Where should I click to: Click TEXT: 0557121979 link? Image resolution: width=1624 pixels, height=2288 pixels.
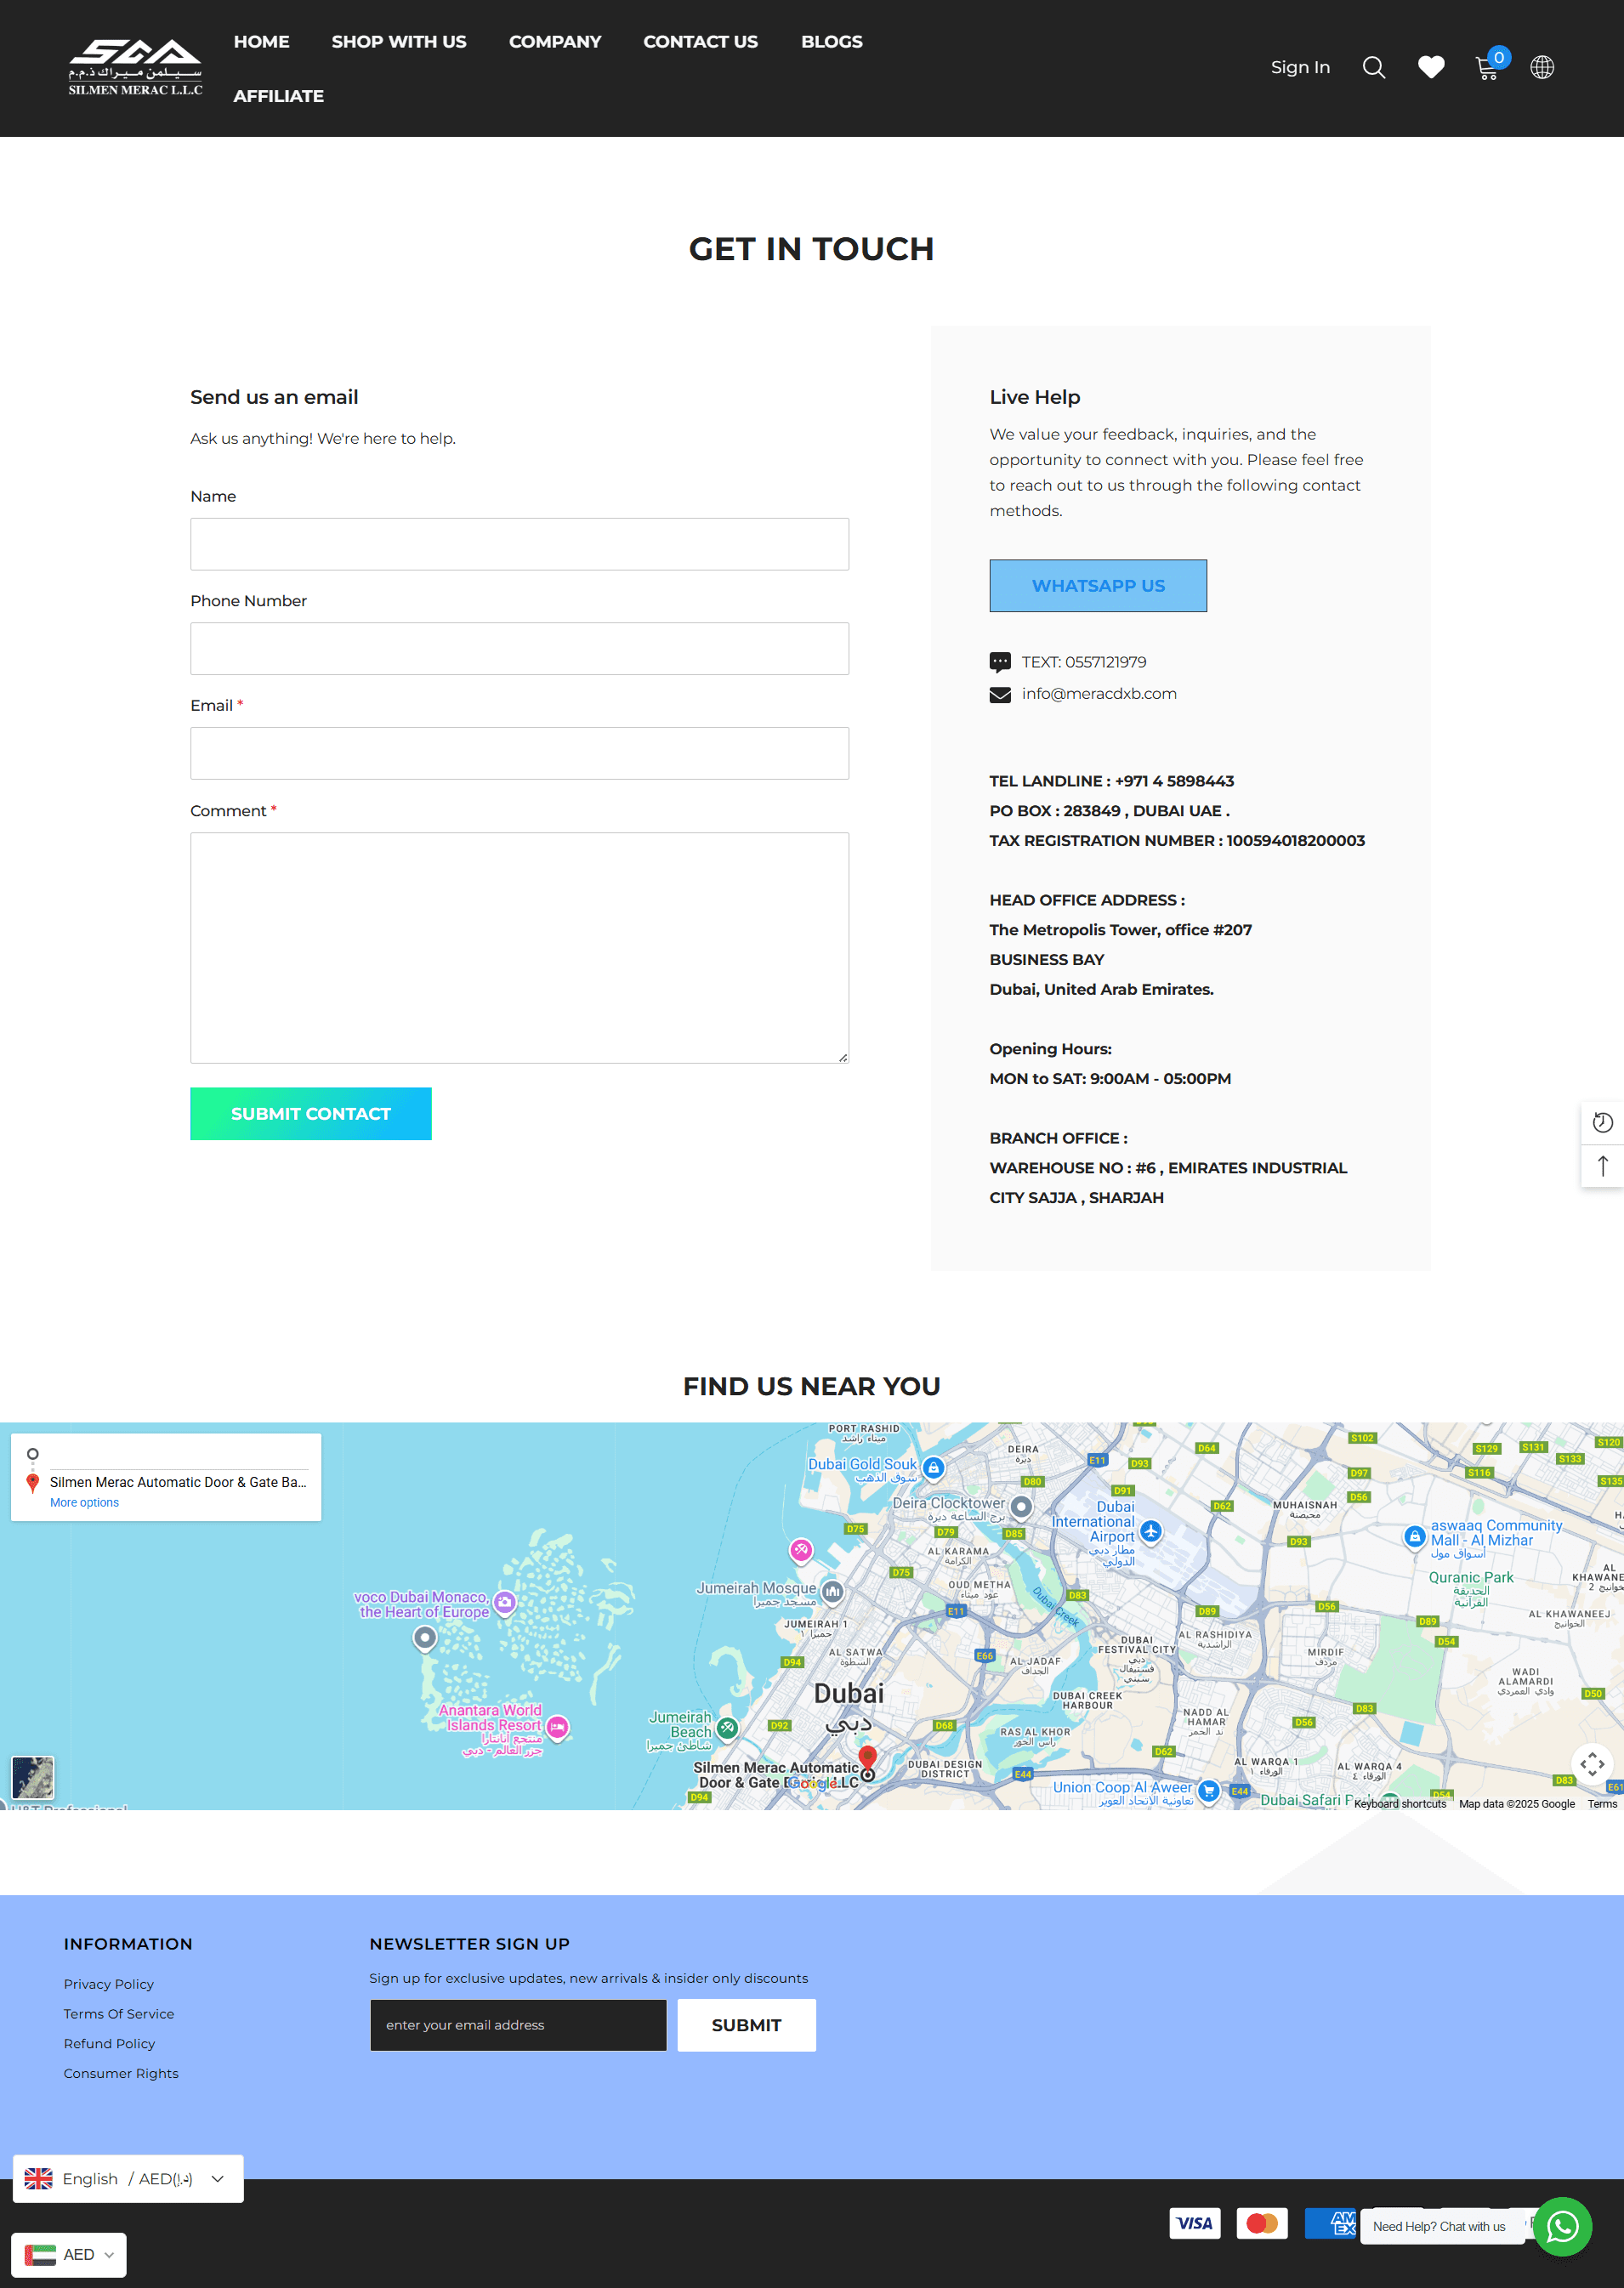tap(1084, 662)
